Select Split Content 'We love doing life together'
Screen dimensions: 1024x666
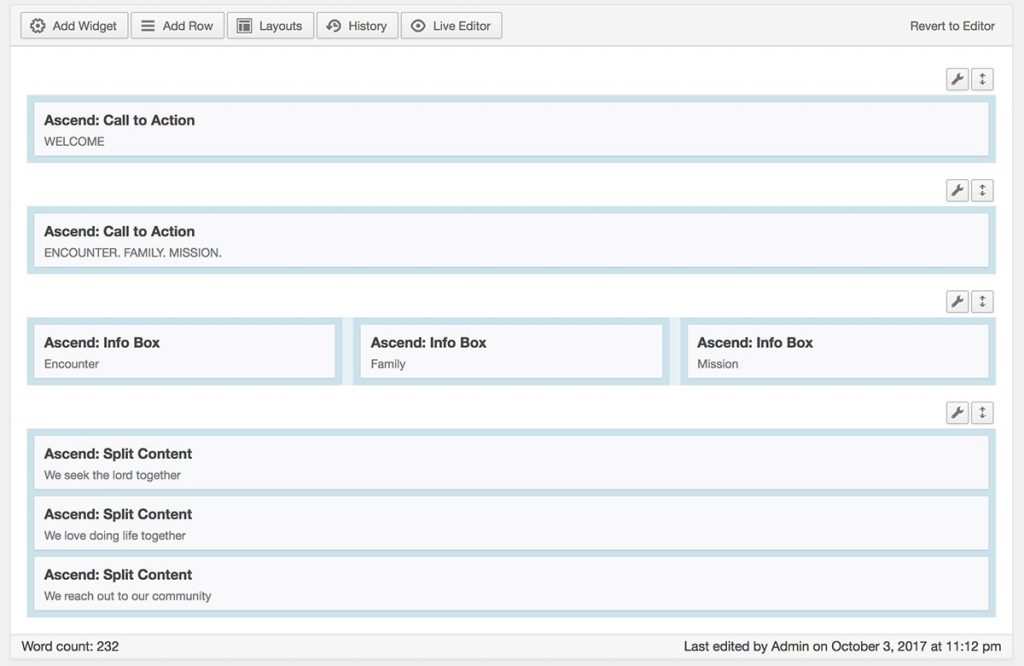pyautogui.click(x=511, y=523)
